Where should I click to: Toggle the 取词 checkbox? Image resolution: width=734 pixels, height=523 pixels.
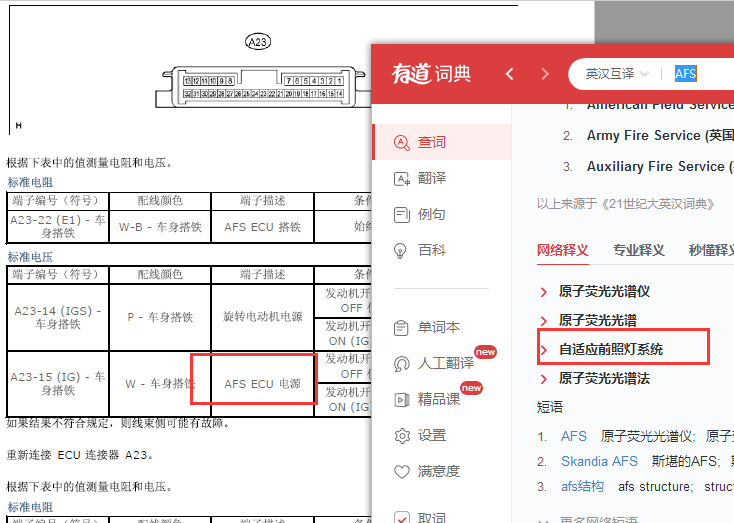(402, 517)
